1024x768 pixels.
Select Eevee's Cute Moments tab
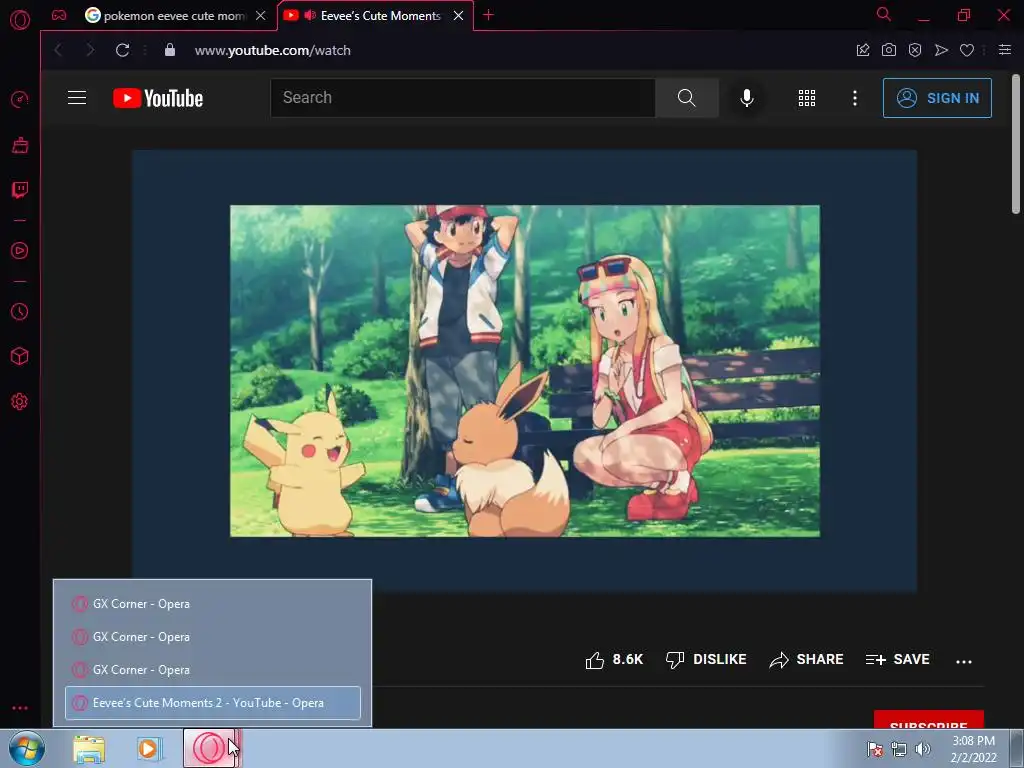381,16
